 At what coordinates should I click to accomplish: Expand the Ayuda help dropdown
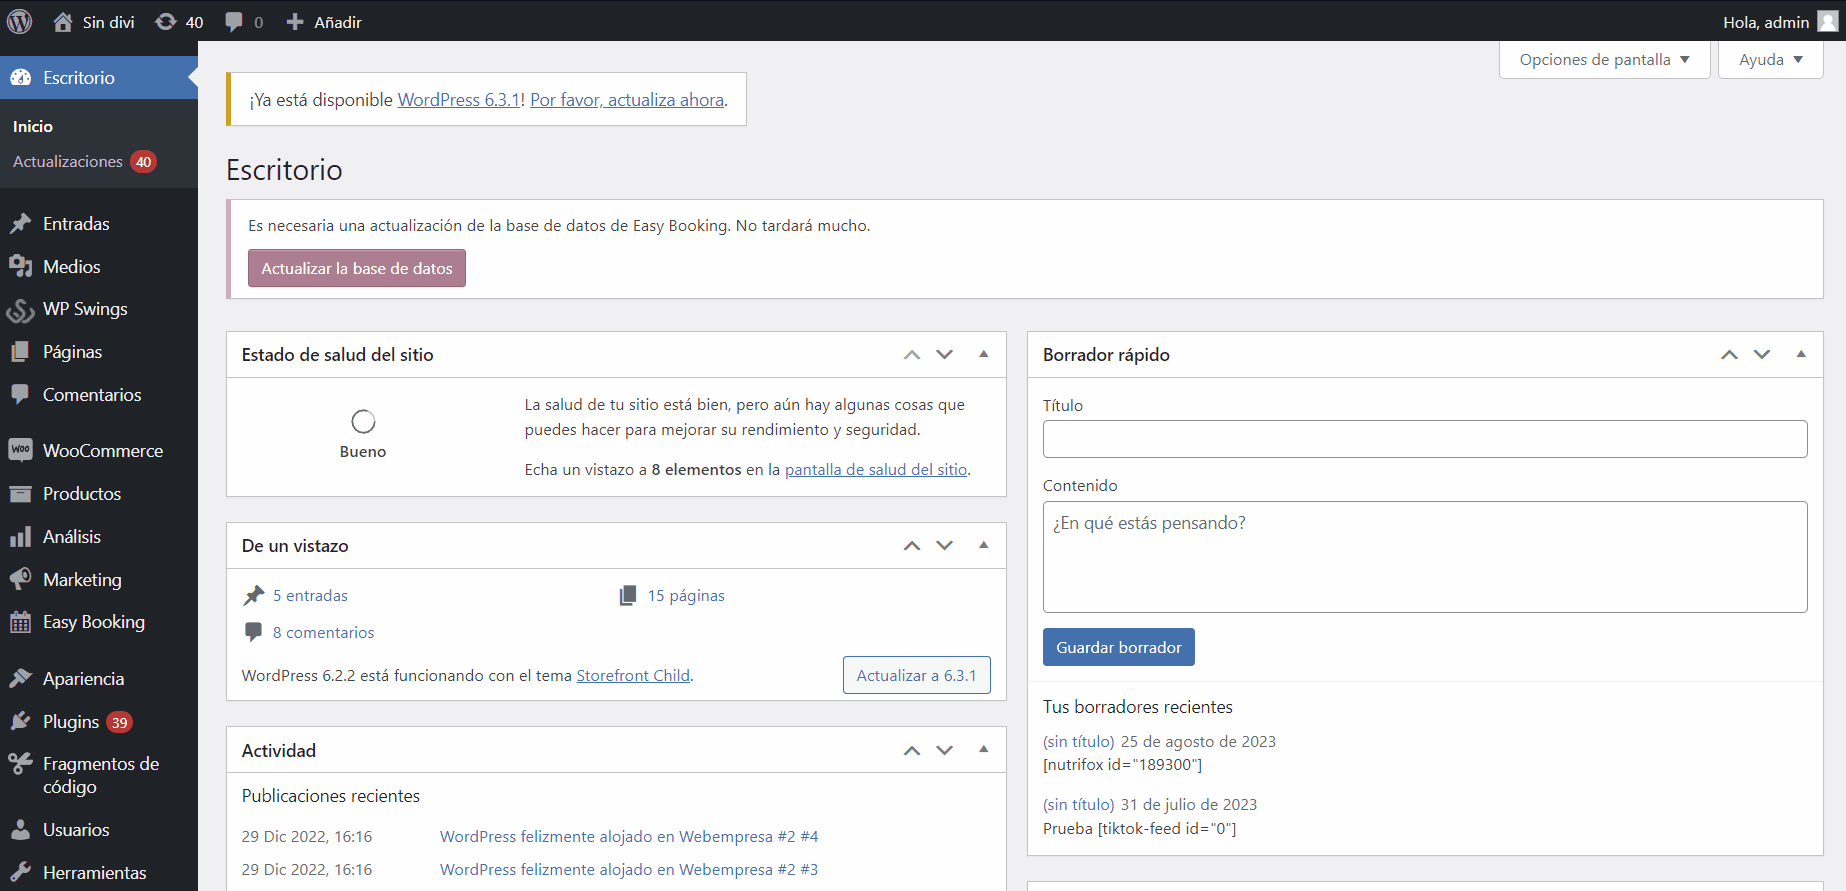click(x=1770, y=60)
